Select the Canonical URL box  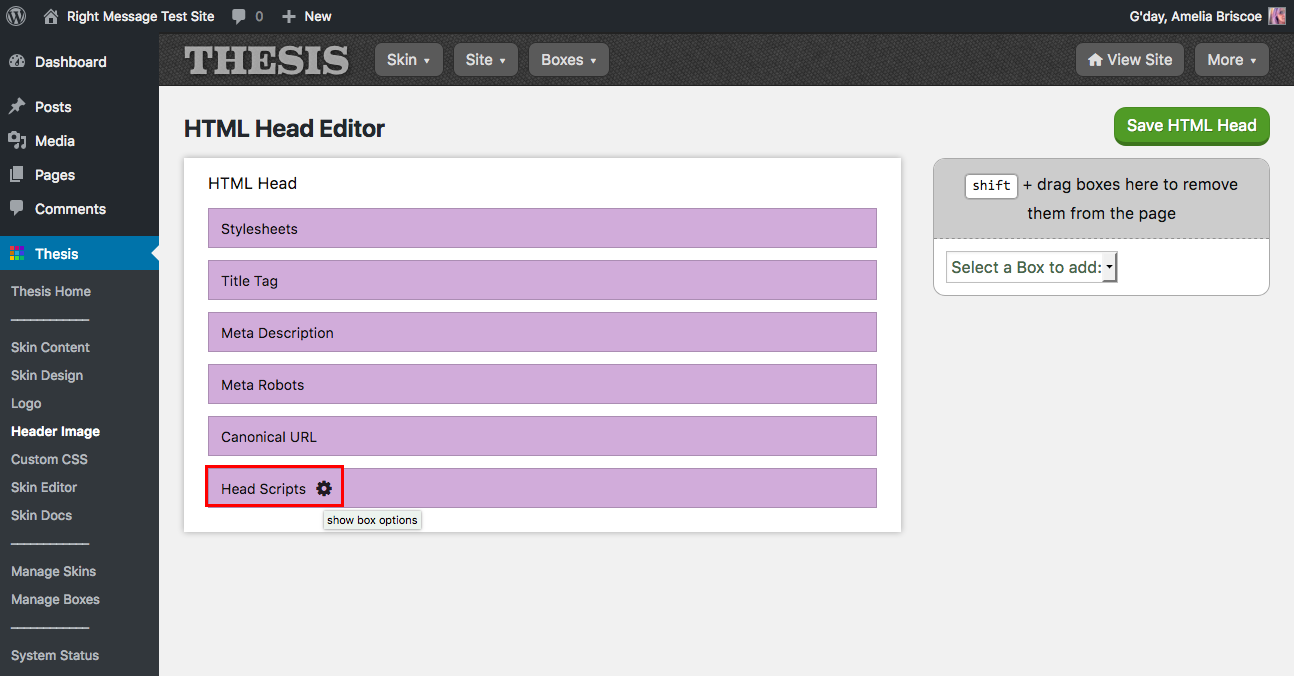tap(542, 436)
